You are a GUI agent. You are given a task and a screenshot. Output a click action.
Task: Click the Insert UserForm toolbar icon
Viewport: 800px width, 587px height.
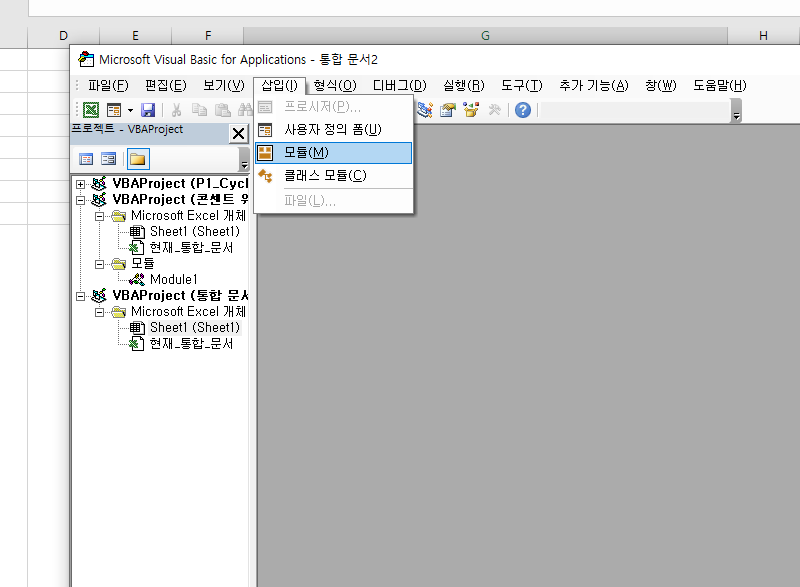[x=114, y=110]
